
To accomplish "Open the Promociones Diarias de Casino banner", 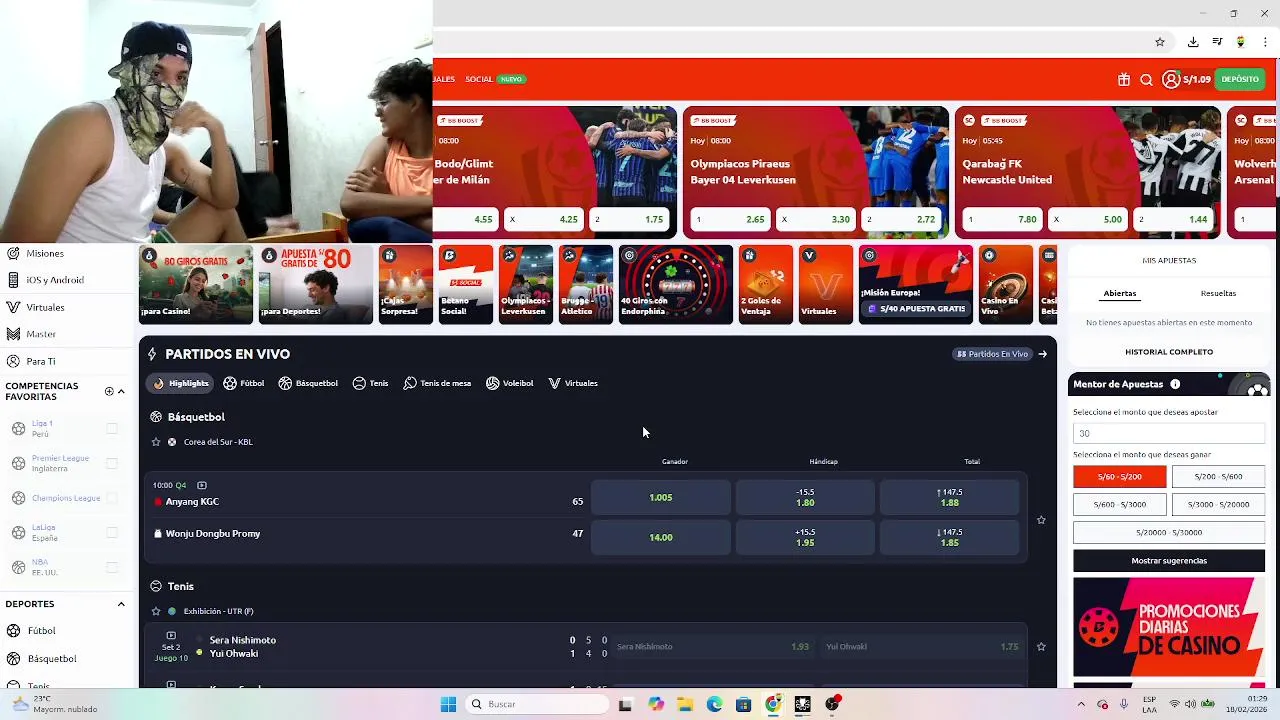I will pyautogui.click(x=1169, y=627).
